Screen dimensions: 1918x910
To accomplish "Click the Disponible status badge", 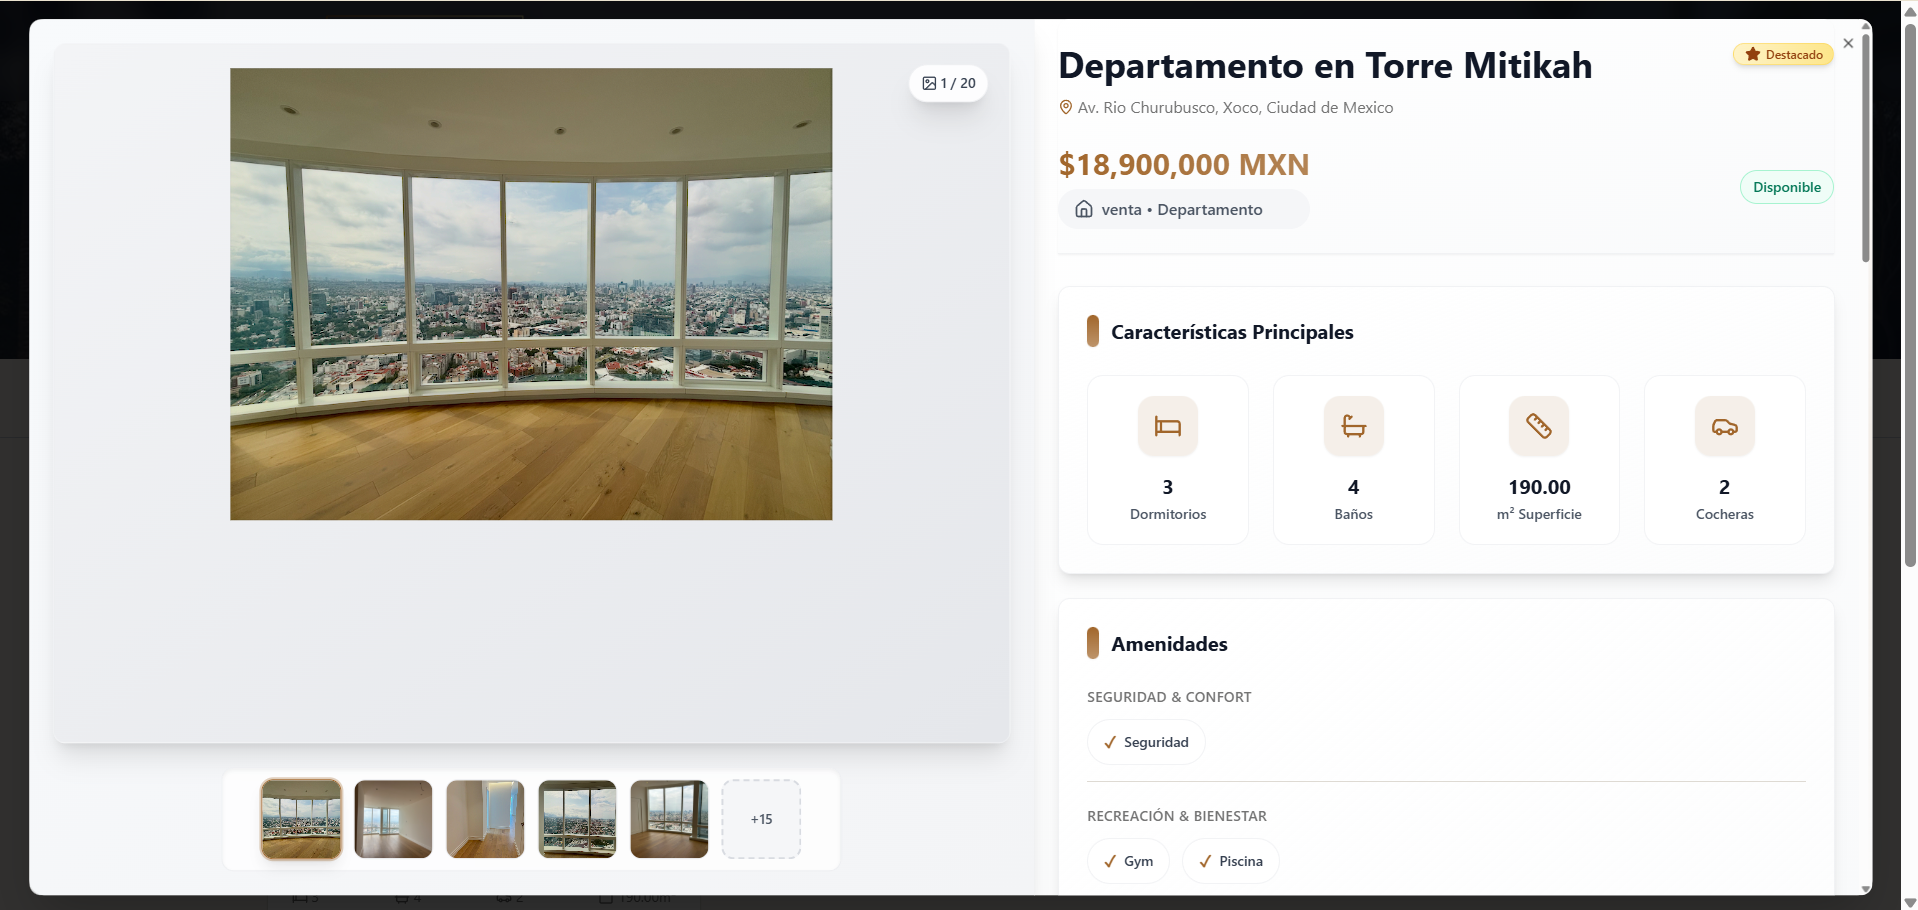I will point(1786,187).
